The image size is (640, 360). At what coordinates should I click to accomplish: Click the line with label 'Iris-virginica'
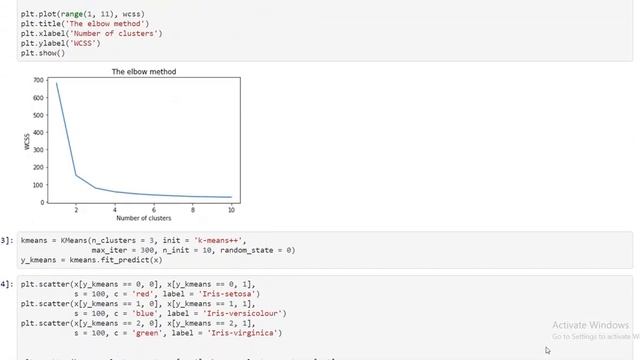[178, 333]
